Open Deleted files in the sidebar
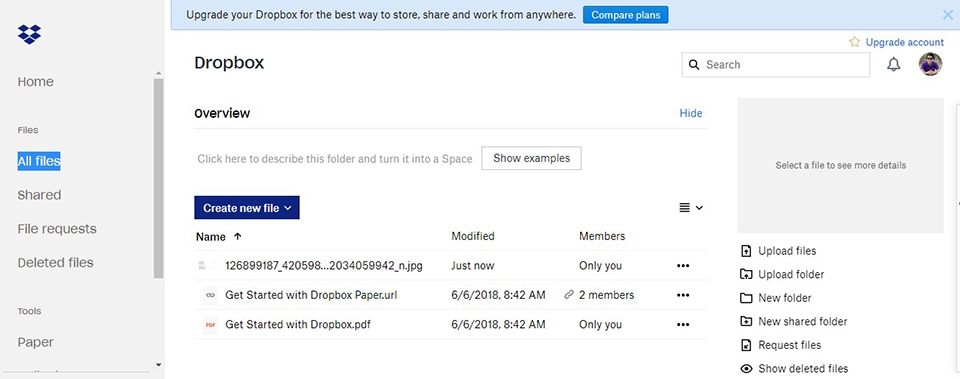This screenshot has width=960, height=379. pyautogui.click(x=55, y=263)
